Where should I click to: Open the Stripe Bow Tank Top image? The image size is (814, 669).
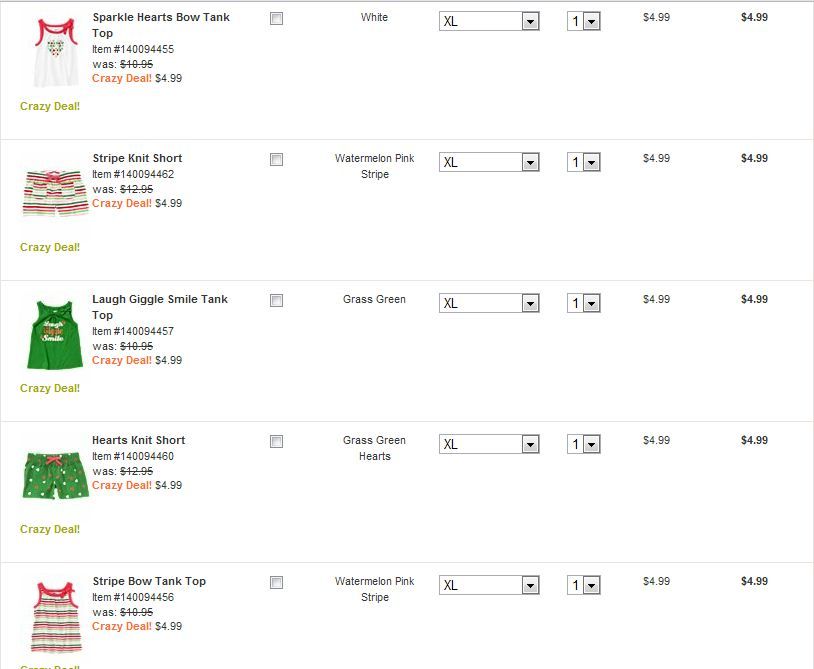56,616
